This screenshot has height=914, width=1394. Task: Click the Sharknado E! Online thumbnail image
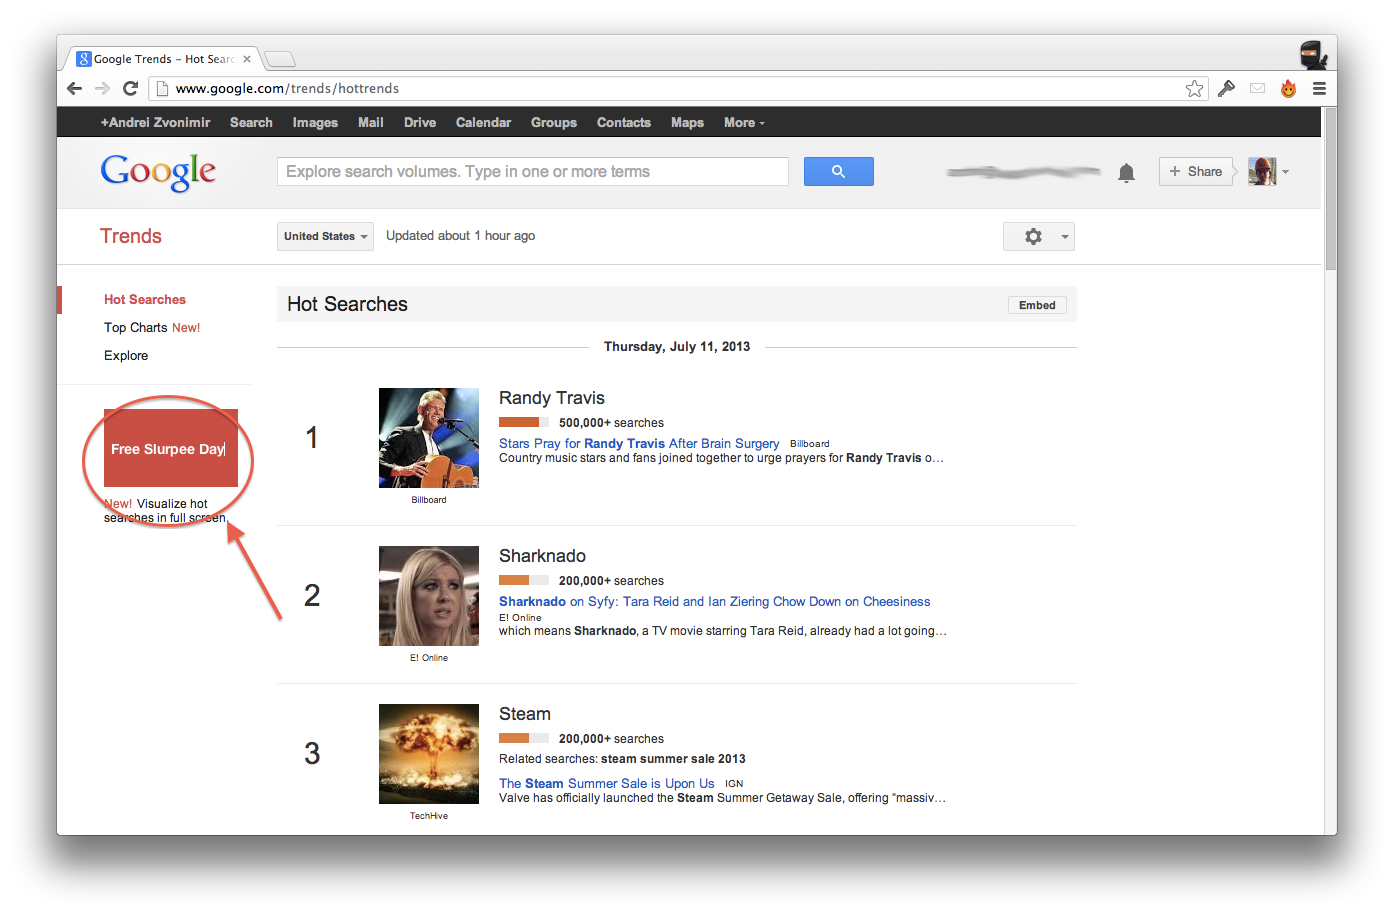click(428, 596)
